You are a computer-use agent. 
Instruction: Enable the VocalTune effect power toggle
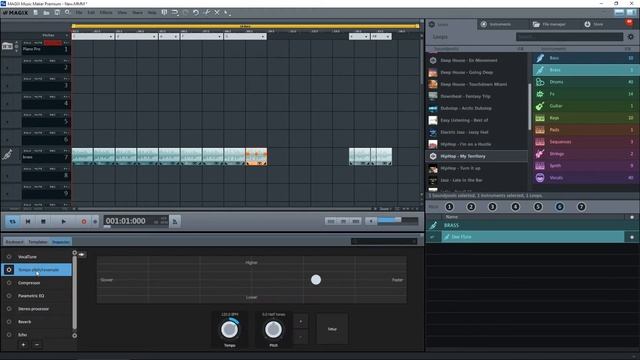pos(9,257)
